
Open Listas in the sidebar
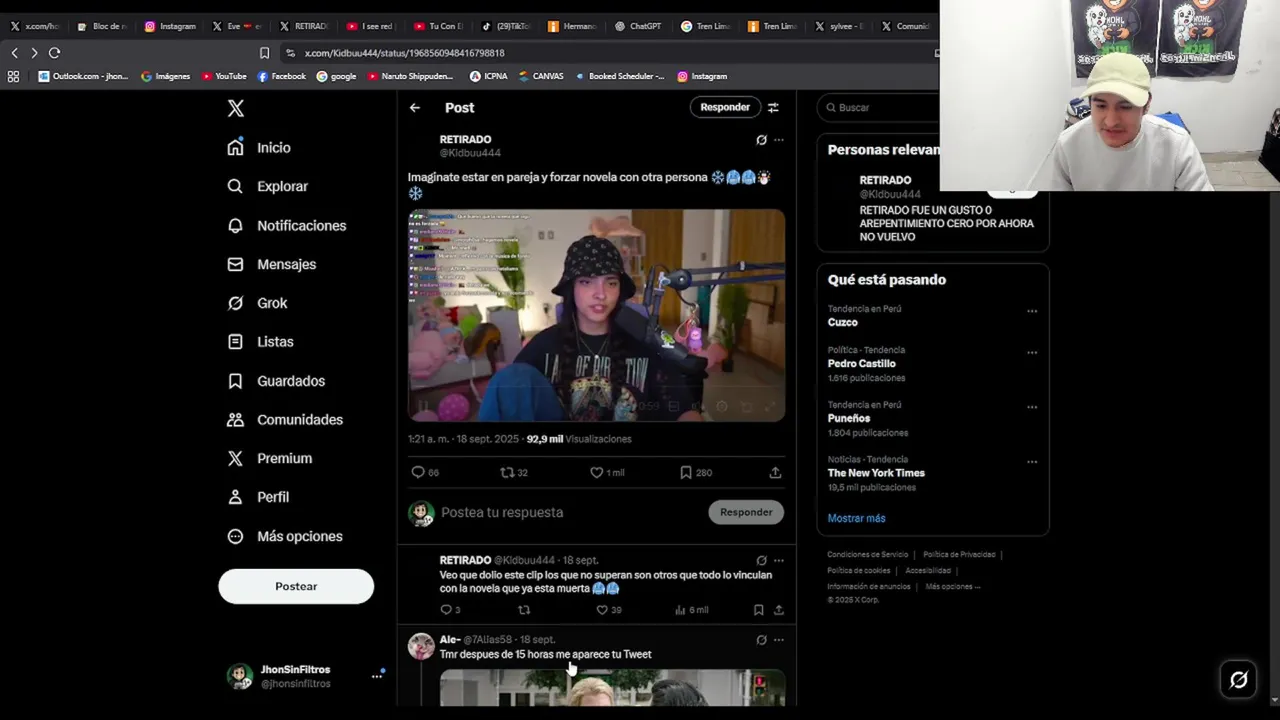pos(260,342)
